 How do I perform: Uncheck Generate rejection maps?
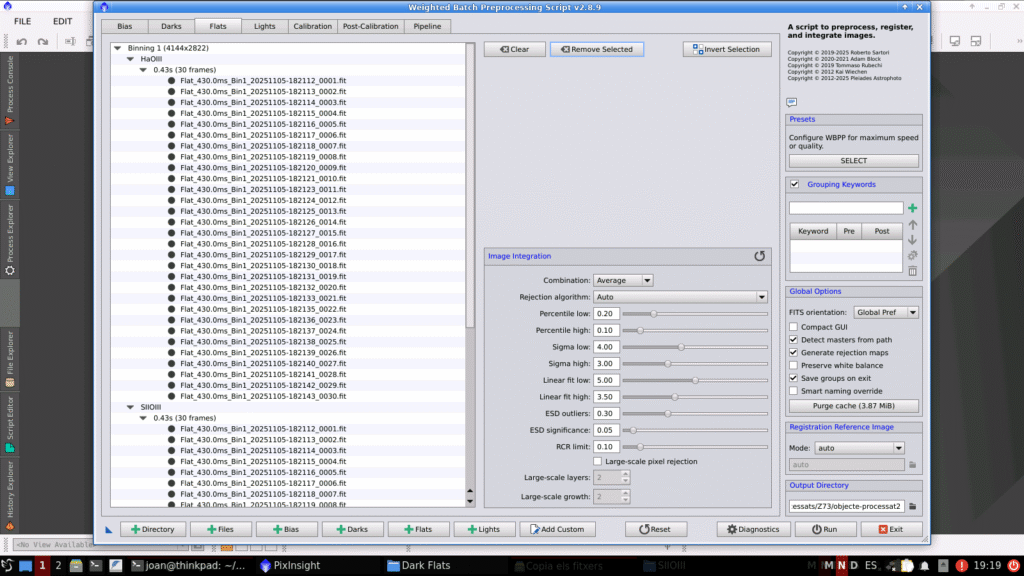pos(794,353)
